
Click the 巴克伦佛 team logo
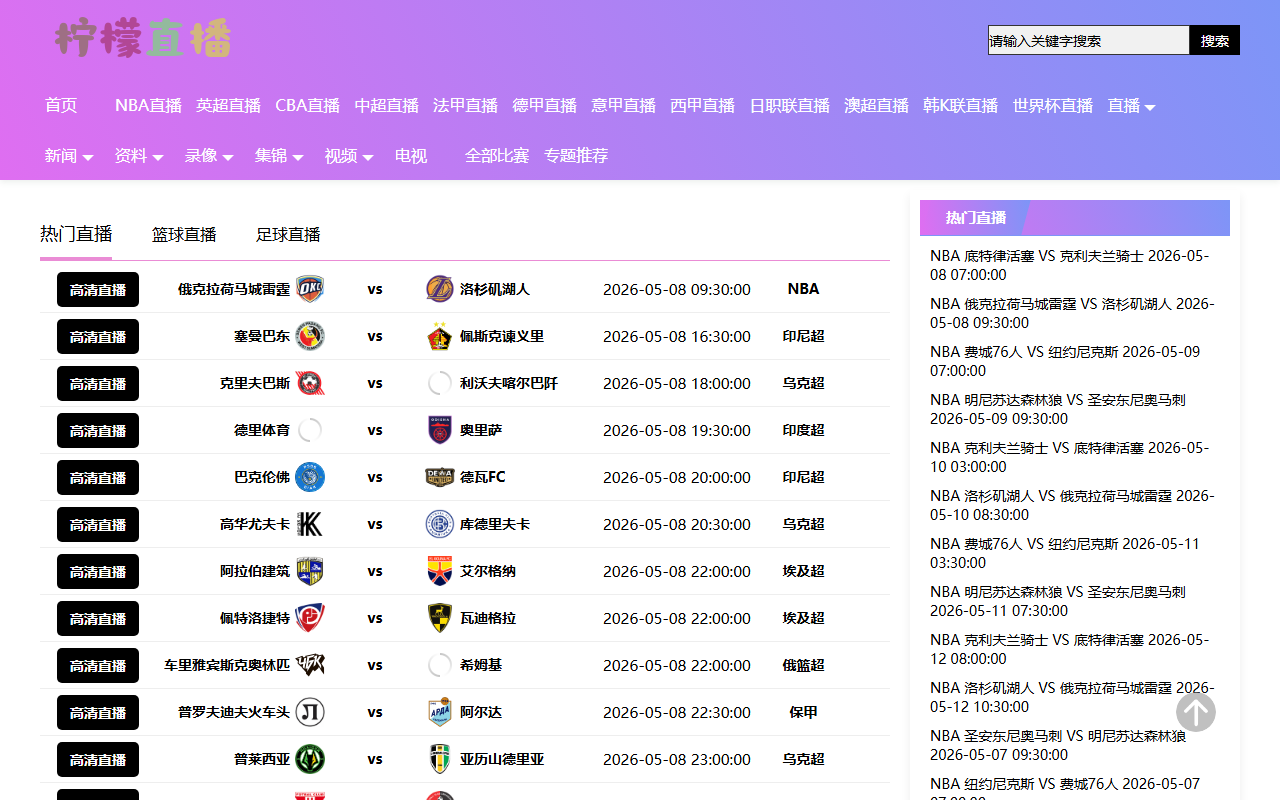(x=310, y=477)
